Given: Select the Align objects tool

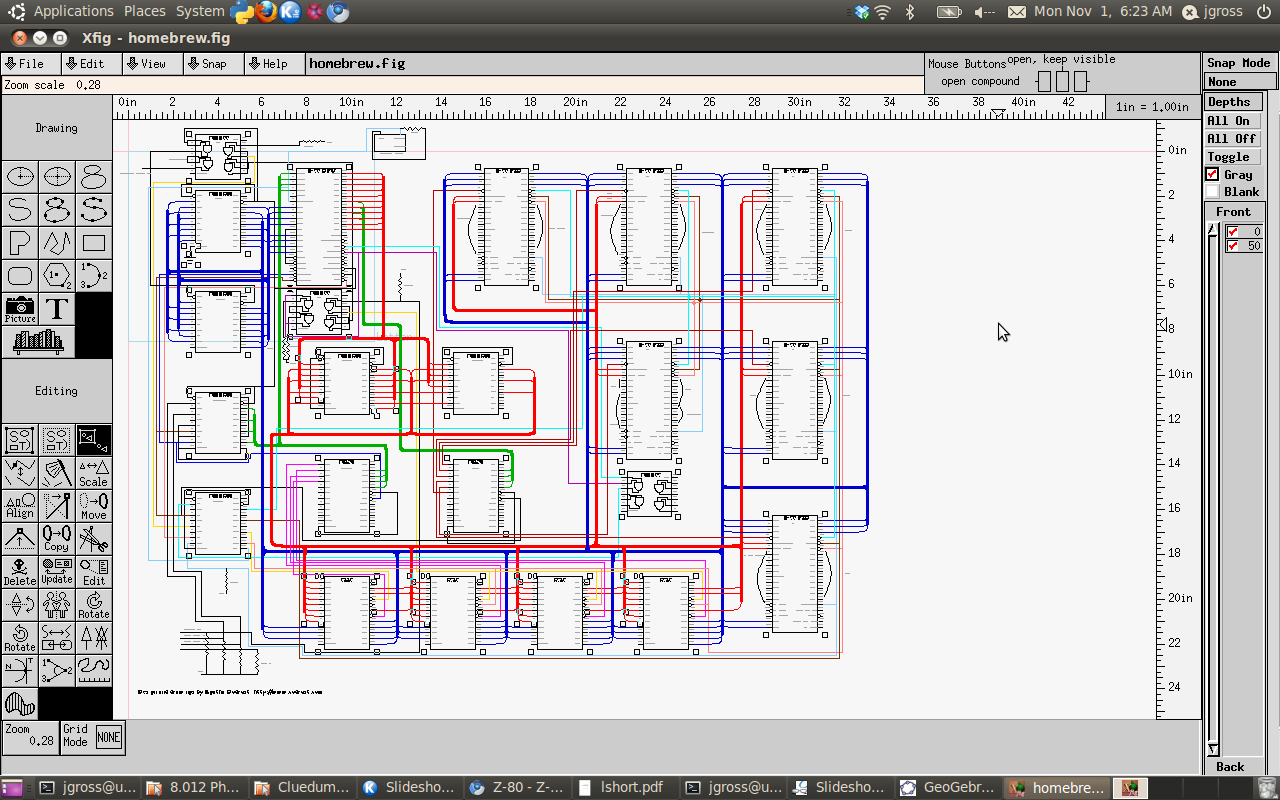Looking at the screenshot, I should (x=20, y=507).
